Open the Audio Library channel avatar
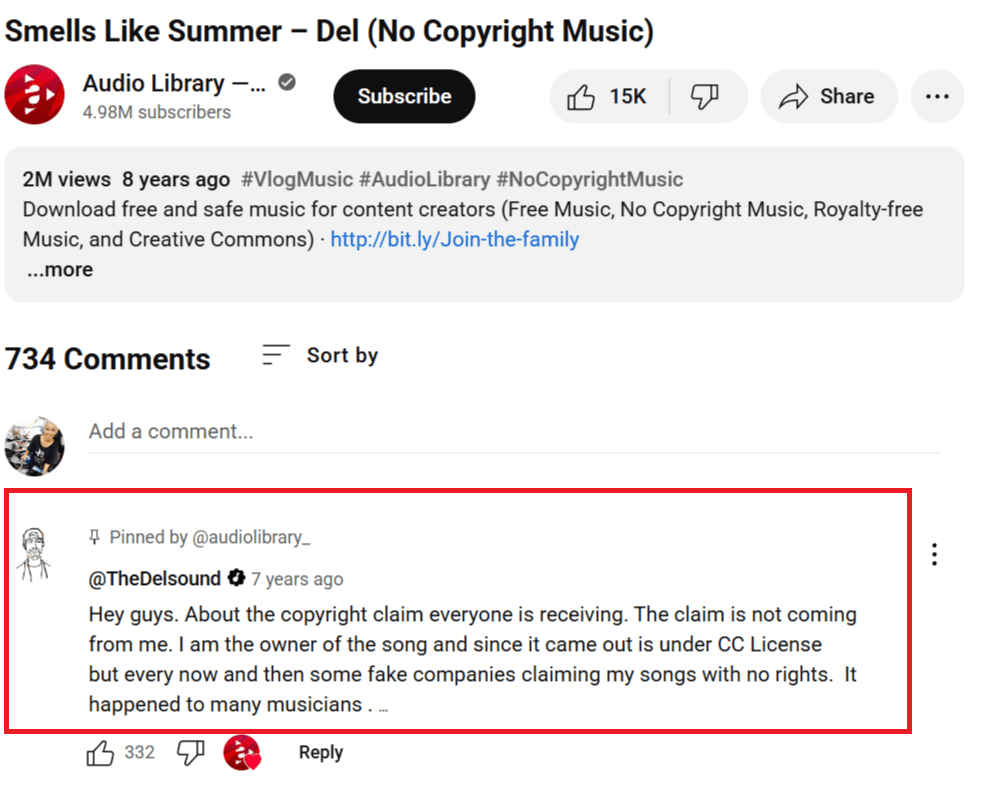Screen dimensions: 981x787 35,96
